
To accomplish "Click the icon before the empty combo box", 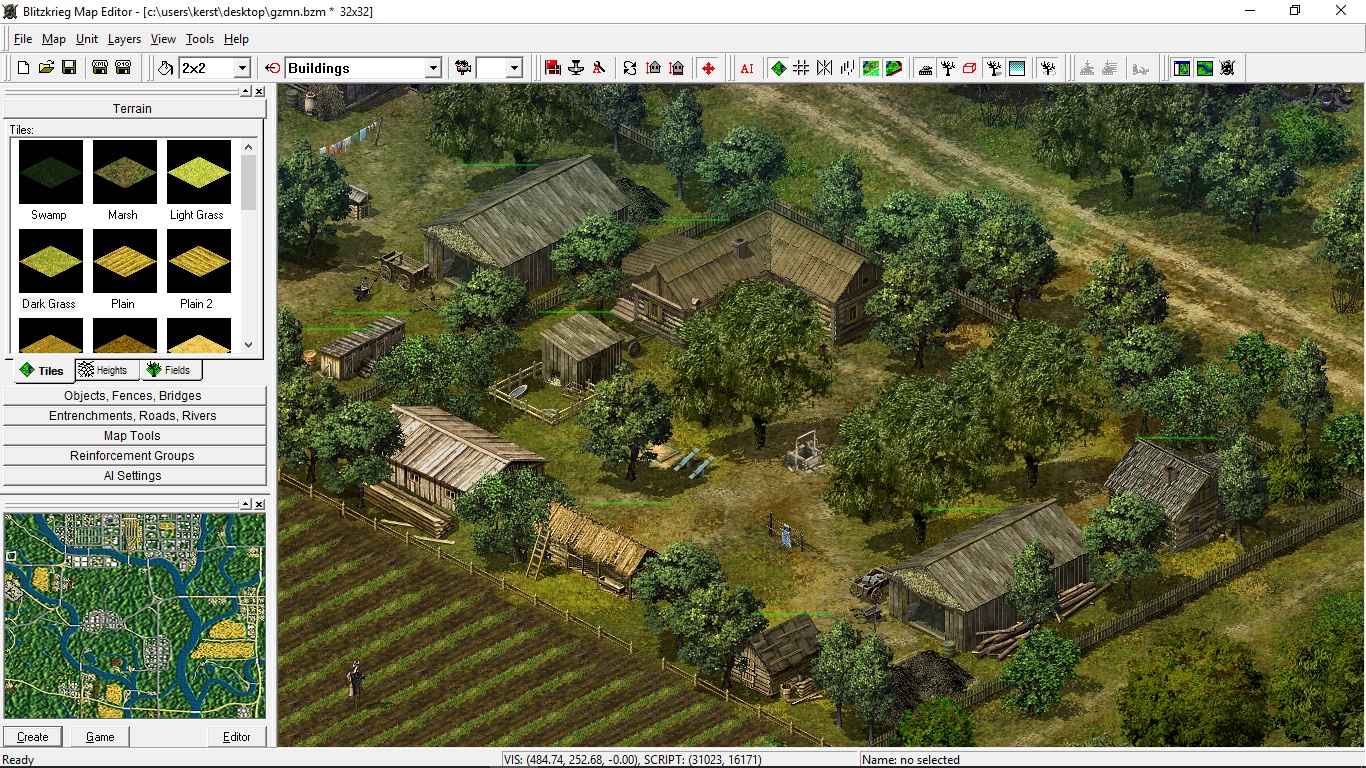I will click(x=463, y=68).
